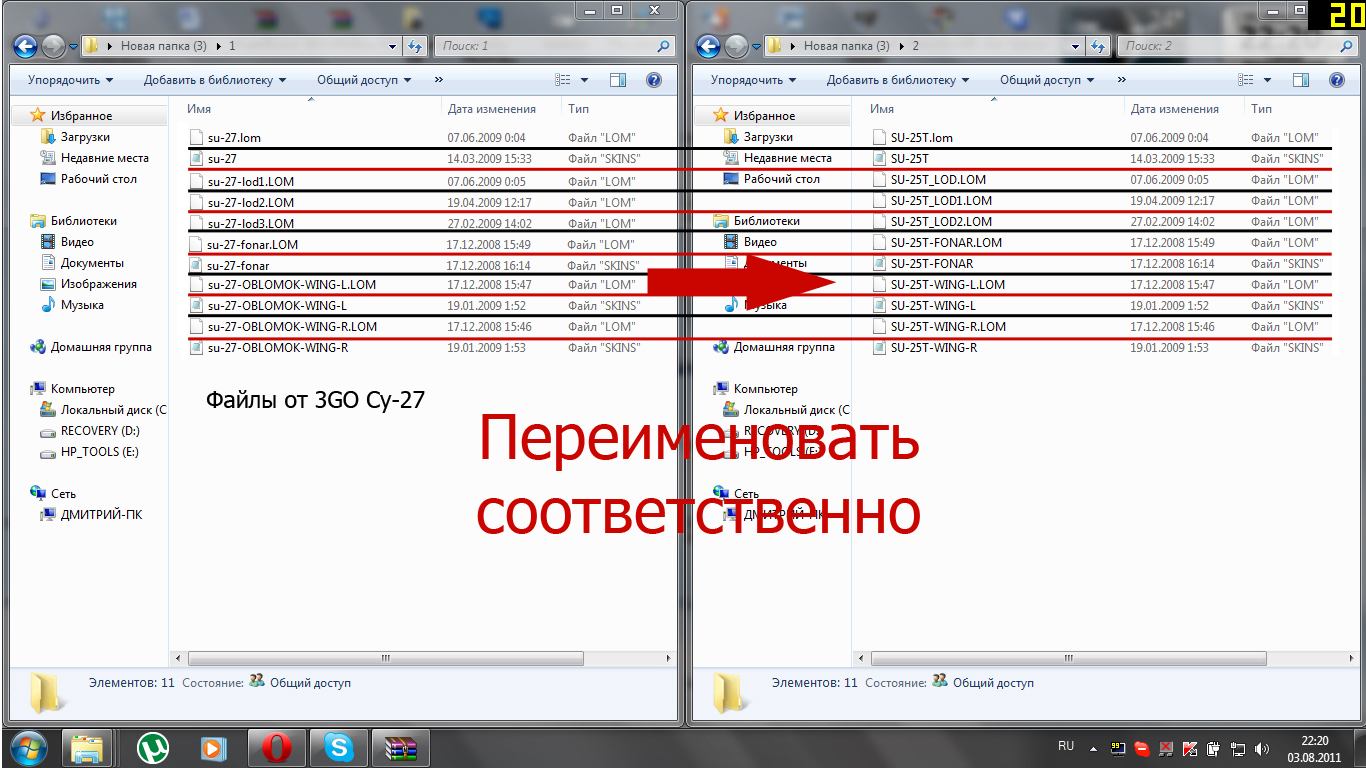
Task: Open Общий доступ menu in left window
Action: (364, 80)
